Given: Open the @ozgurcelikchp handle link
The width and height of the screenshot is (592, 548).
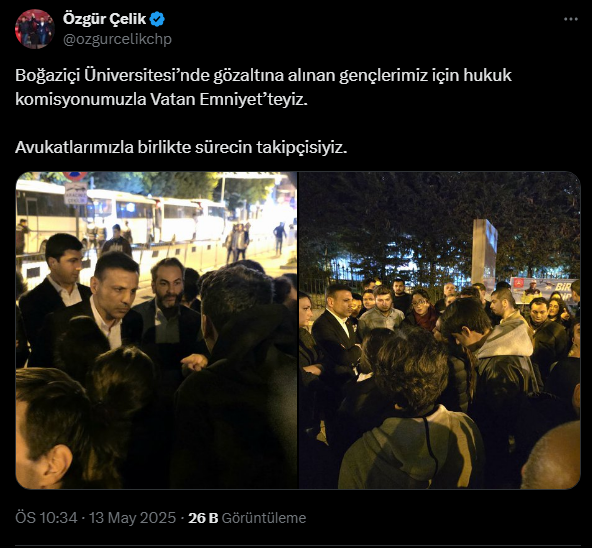Looking at the screenshot, I should (x=117, y=39).
